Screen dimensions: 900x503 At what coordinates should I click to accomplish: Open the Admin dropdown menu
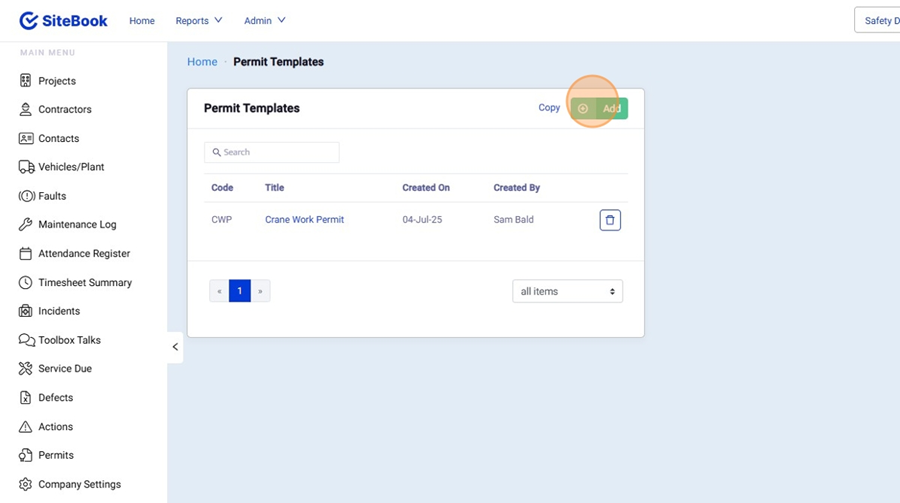[264, 21]
